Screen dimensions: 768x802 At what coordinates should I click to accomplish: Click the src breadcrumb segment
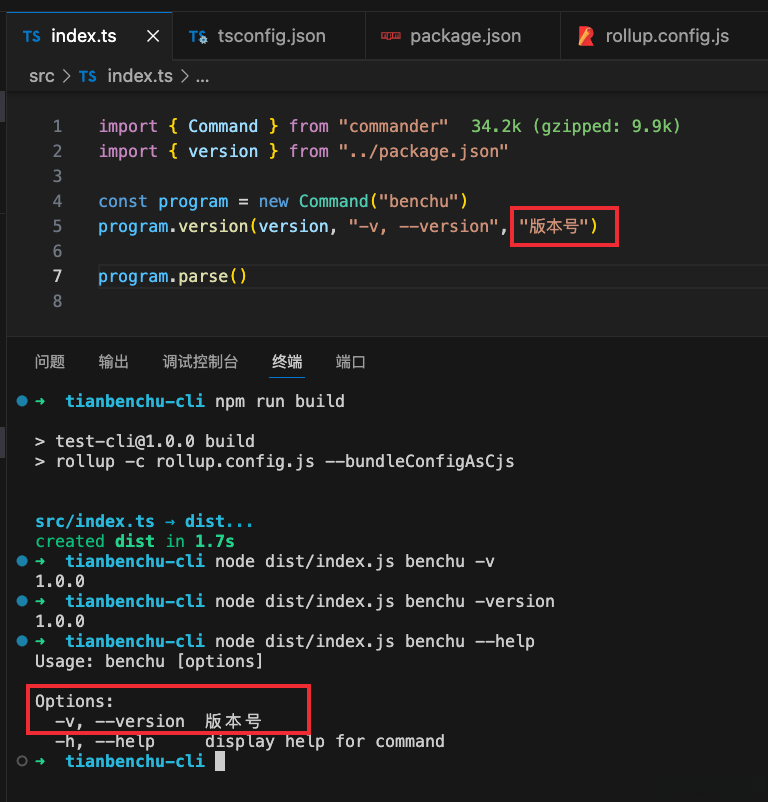[42, 76]
